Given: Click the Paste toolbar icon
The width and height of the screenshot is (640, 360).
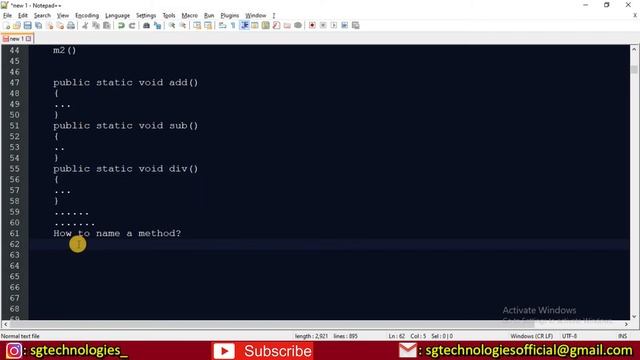Looking at the screenshot, I should (107, 25).
